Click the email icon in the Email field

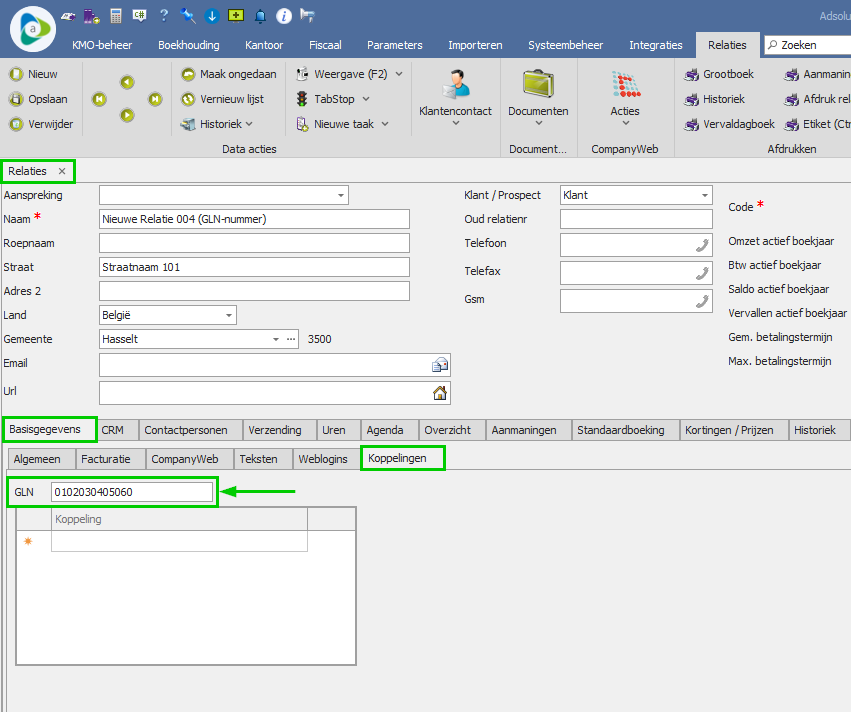(x=439, y=365)
